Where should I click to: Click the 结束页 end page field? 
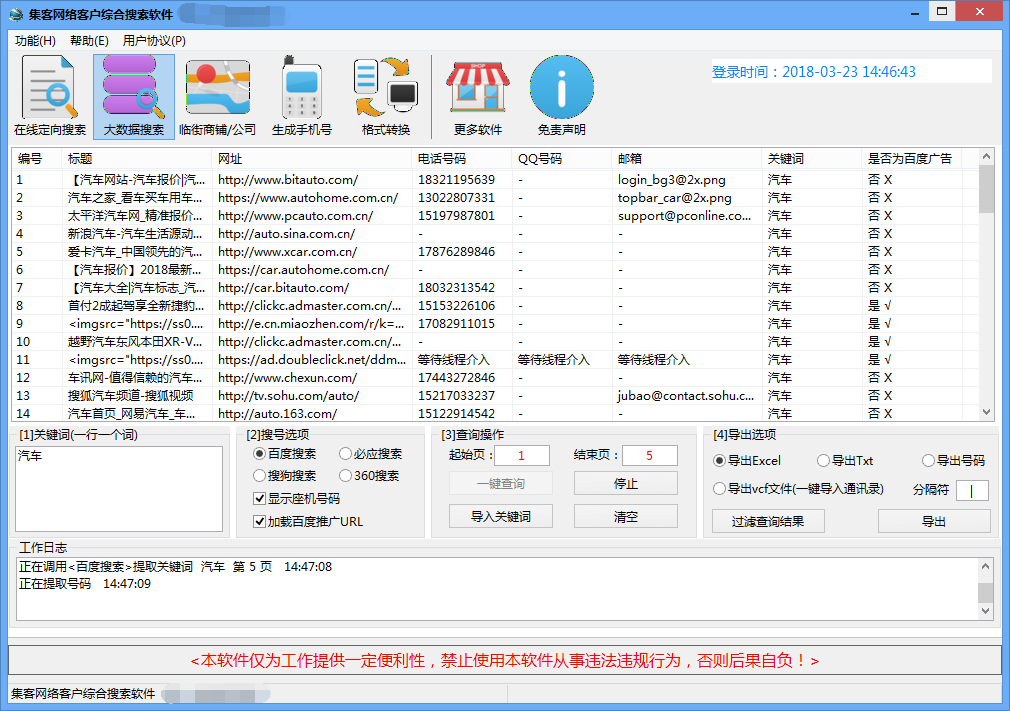click(x=649, y=455)
